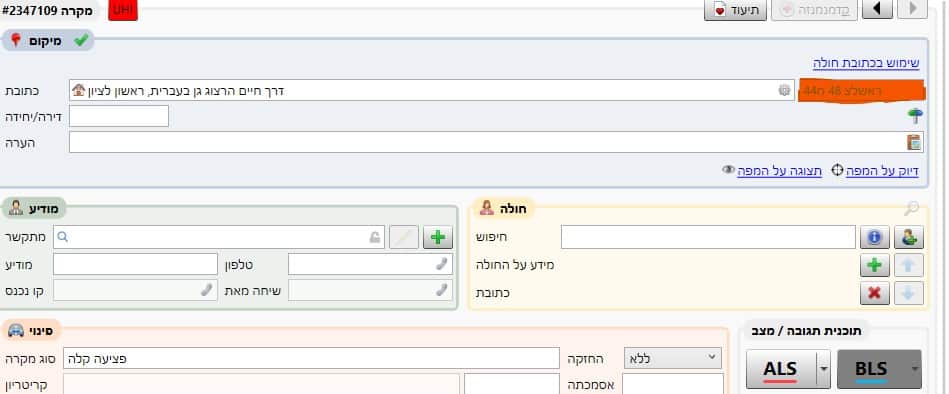Click the blue info button in חולה panel
This screenshot has width=949, height=394.
[875, 237]
